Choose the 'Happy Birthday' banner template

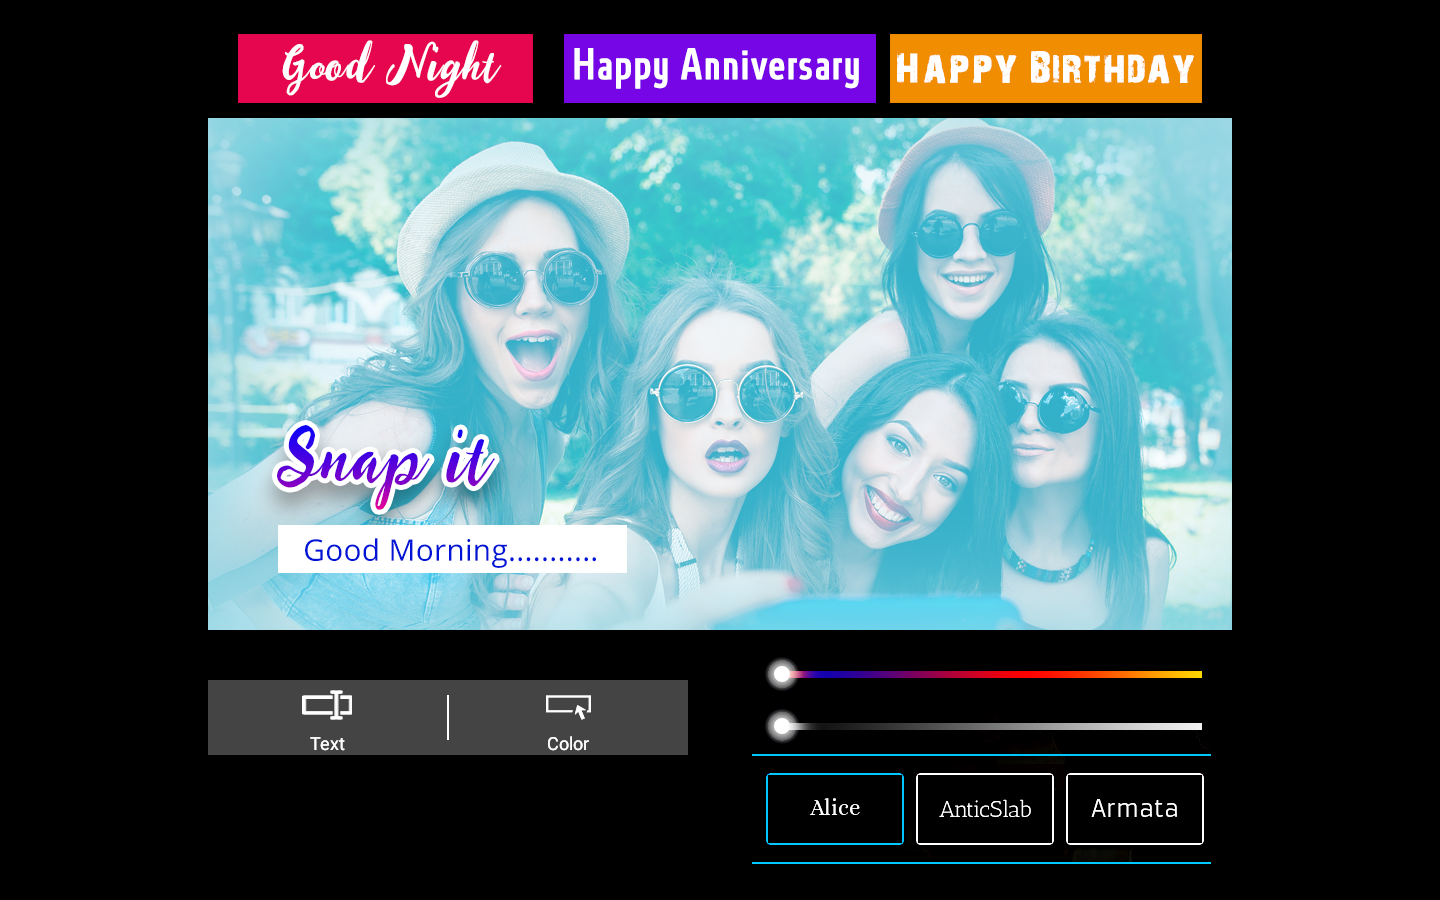1045,68
